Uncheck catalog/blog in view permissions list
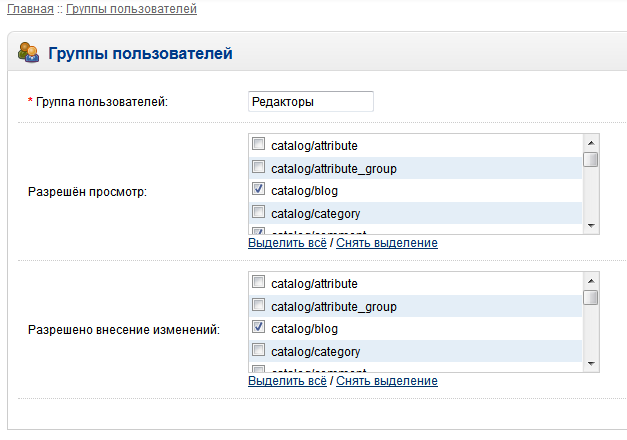 point(259,189)
